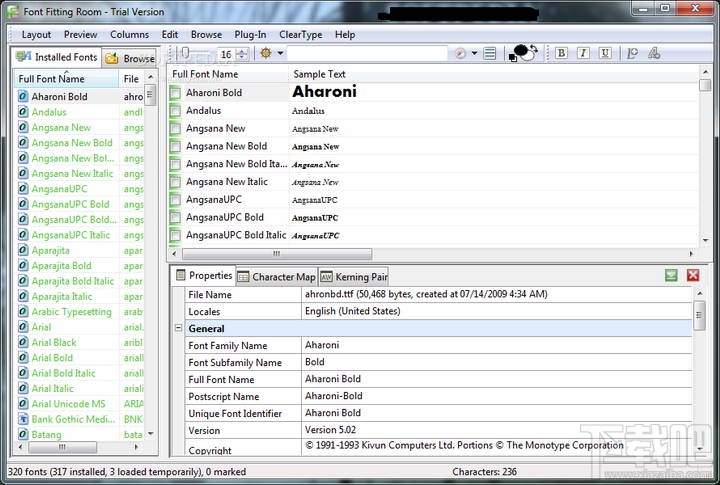720x485 pixels.
Task: Open the Help menu
Action: pos(345,34)
